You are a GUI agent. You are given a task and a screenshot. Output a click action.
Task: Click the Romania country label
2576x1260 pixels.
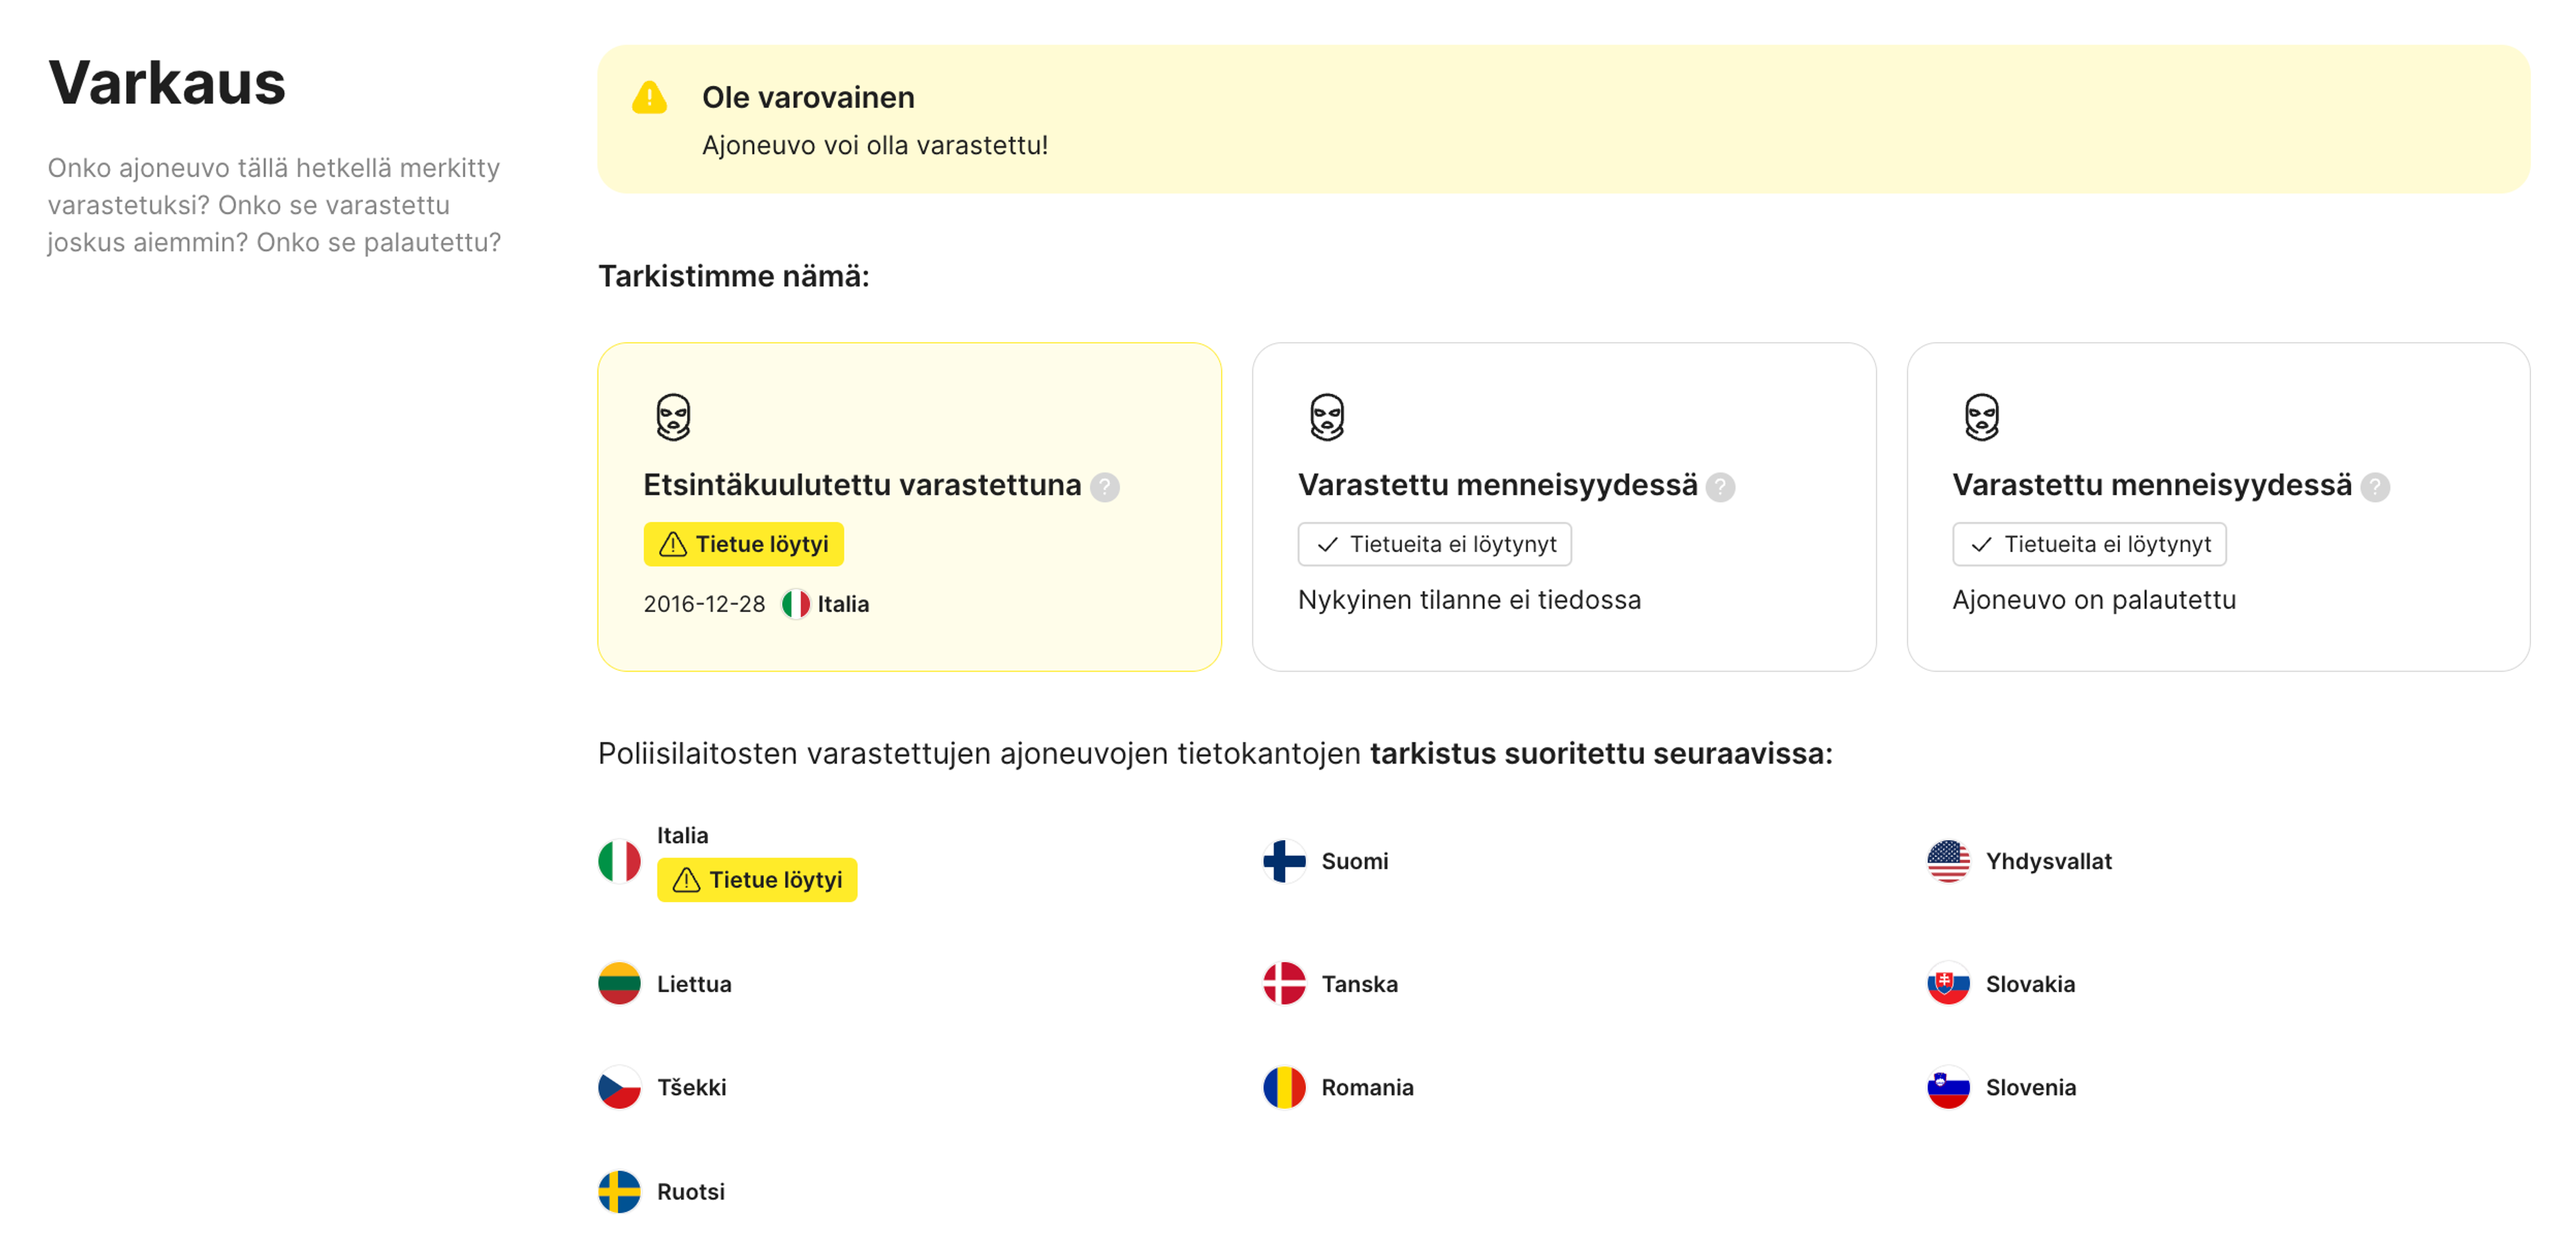pyautogui.click(x=1367, y=1087)
